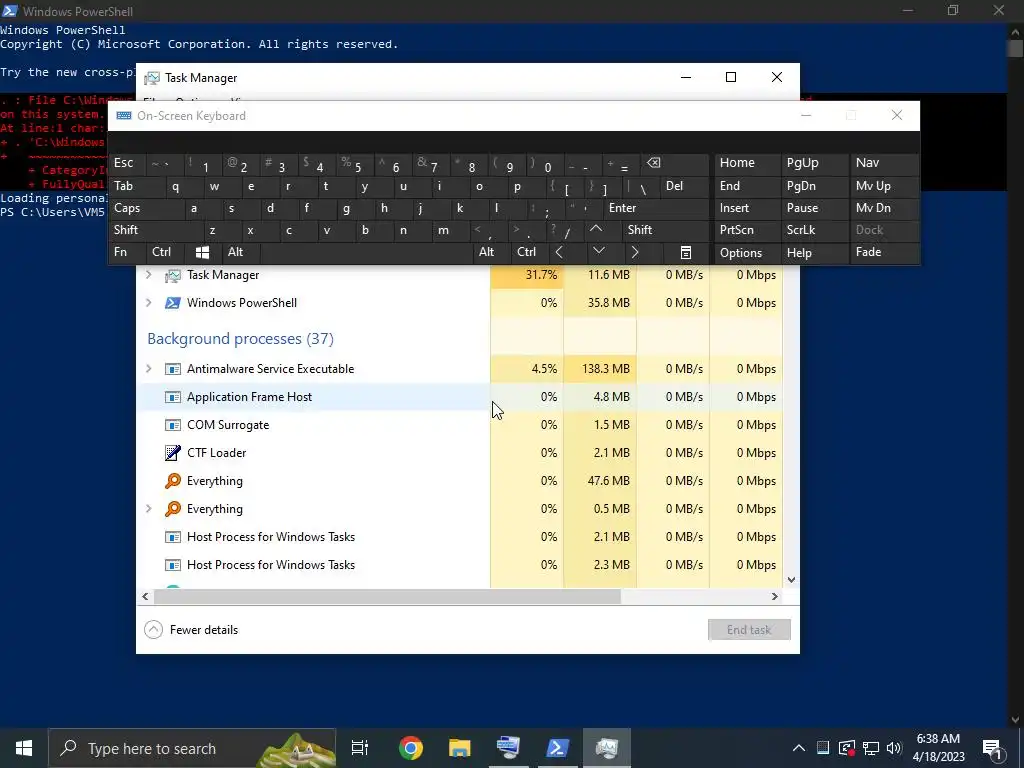1024x768 pixels.
Task: Click the End task button
Action: tap(749, 630)
